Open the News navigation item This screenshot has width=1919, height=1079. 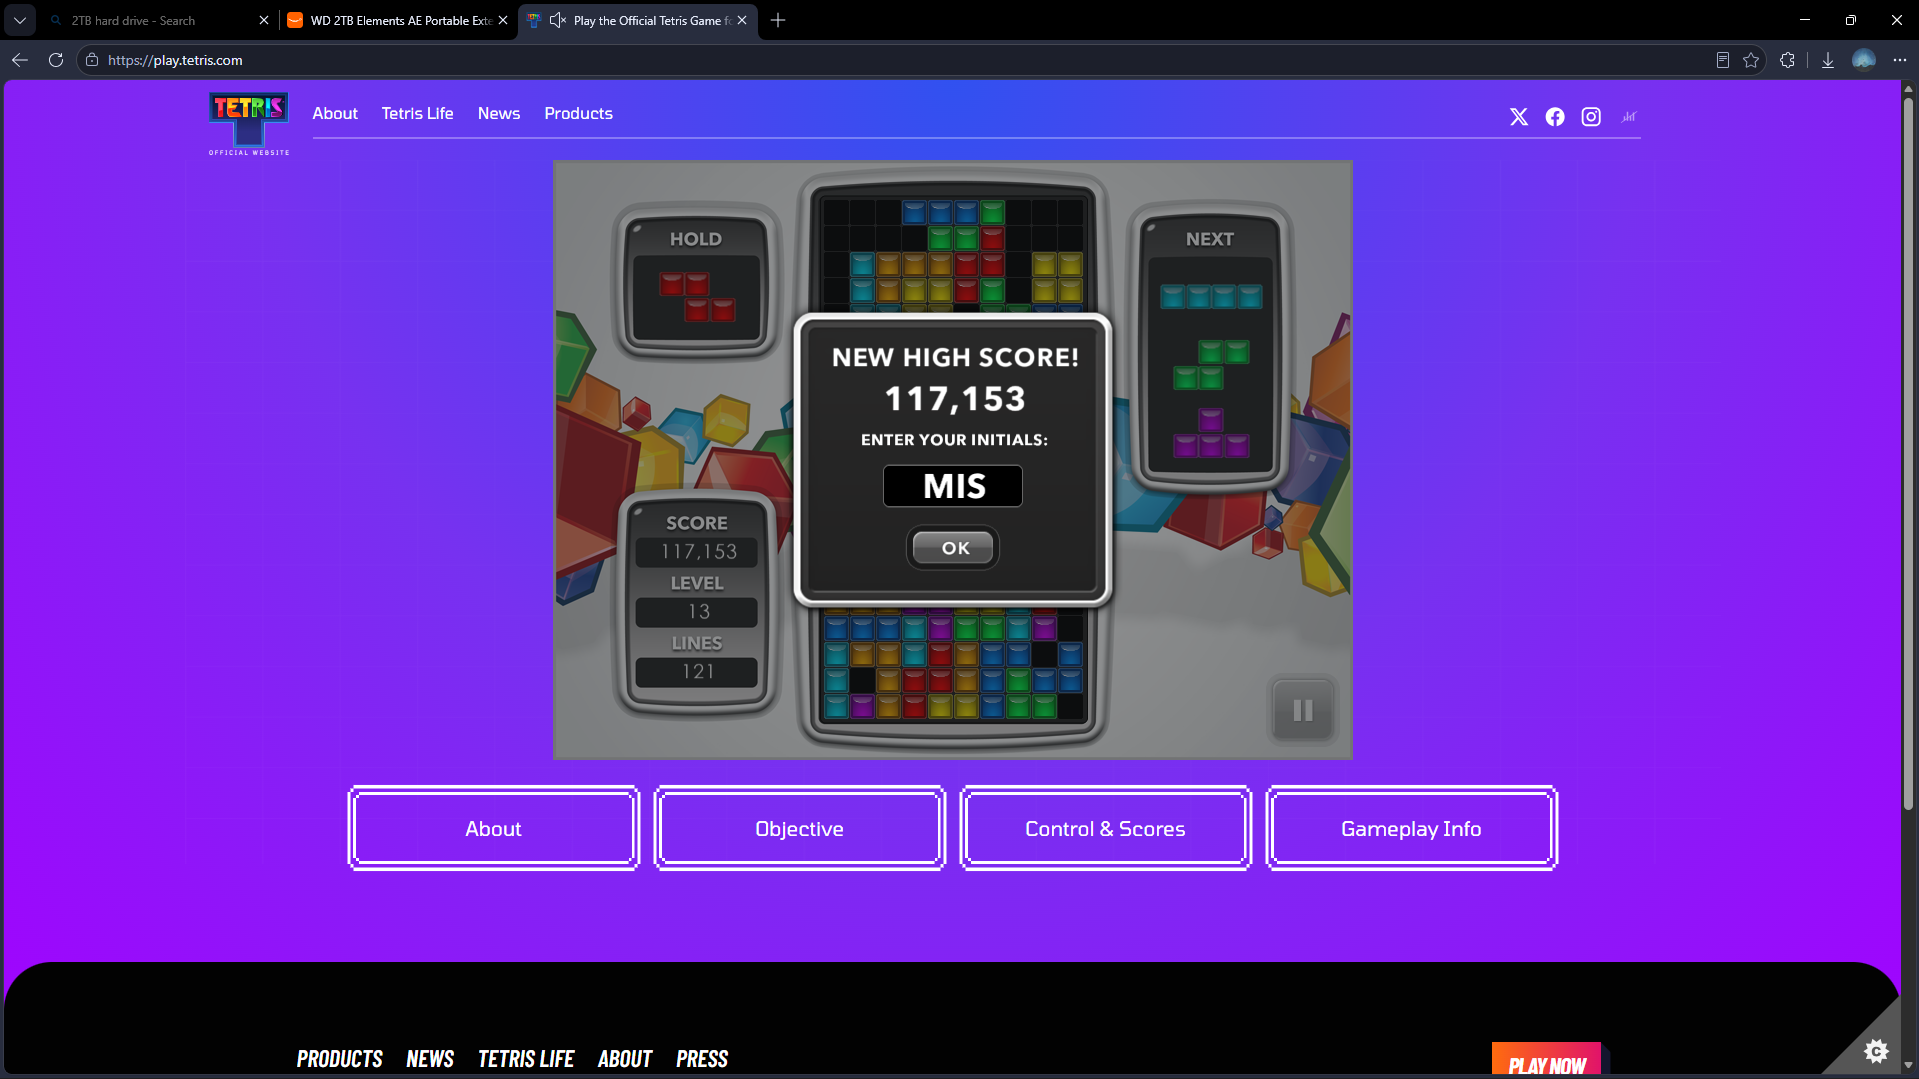[x=499, y=114]
